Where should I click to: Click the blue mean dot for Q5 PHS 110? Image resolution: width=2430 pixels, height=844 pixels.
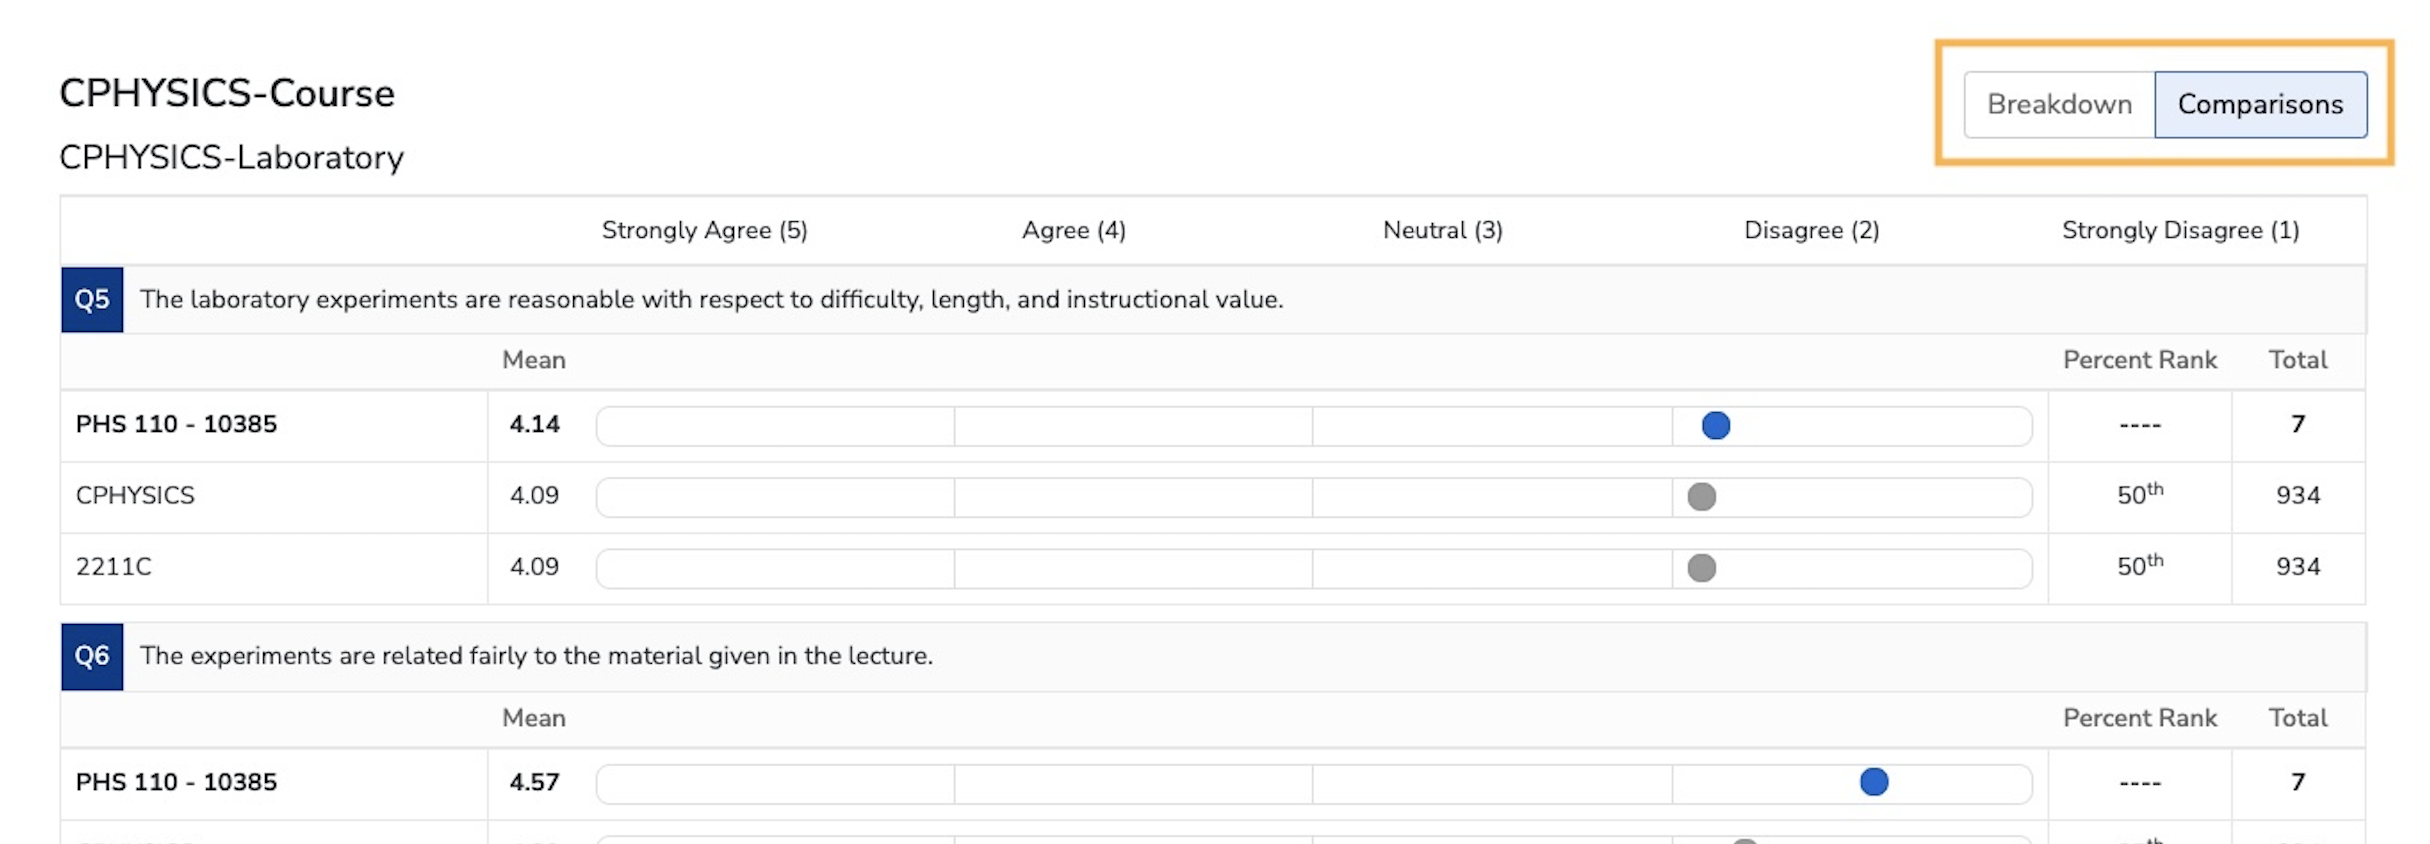(1715, 425)
